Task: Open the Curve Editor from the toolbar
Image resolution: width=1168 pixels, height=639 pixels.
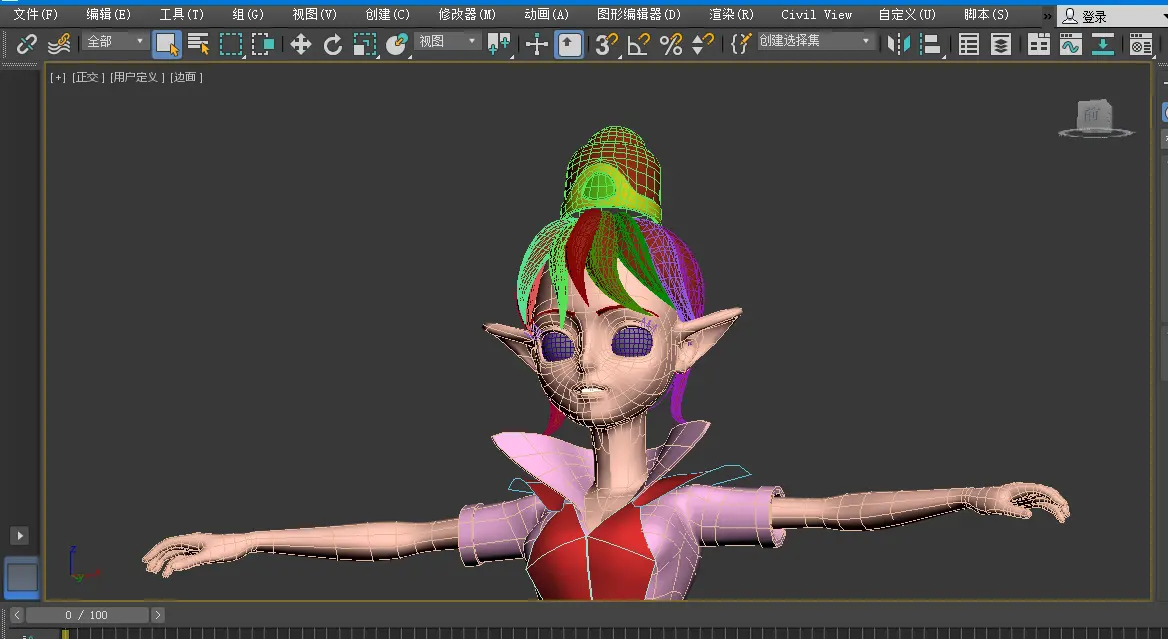Action: [x=1071, y=44]
